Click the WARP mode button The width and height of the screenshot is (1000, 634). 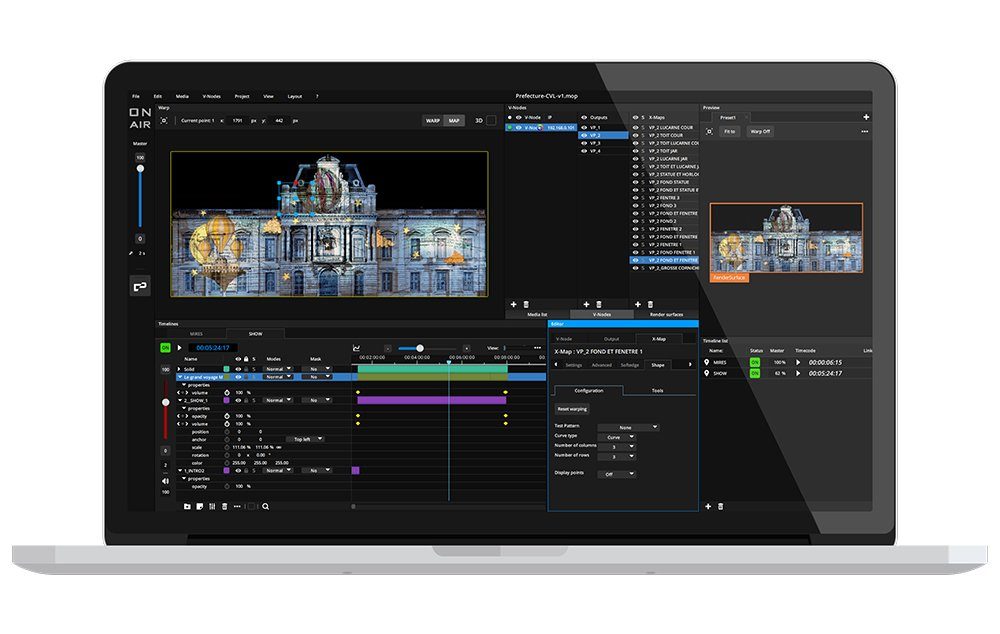coord(433,121)
